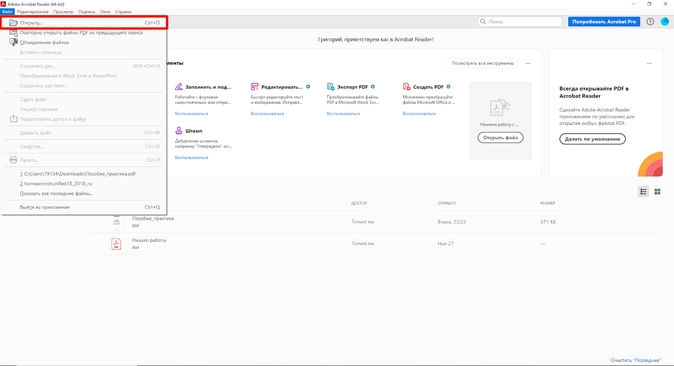Viewport: 674px width, 366px height.
Task: Click the blue badge next to Редактировать
Action: (308, 86)
